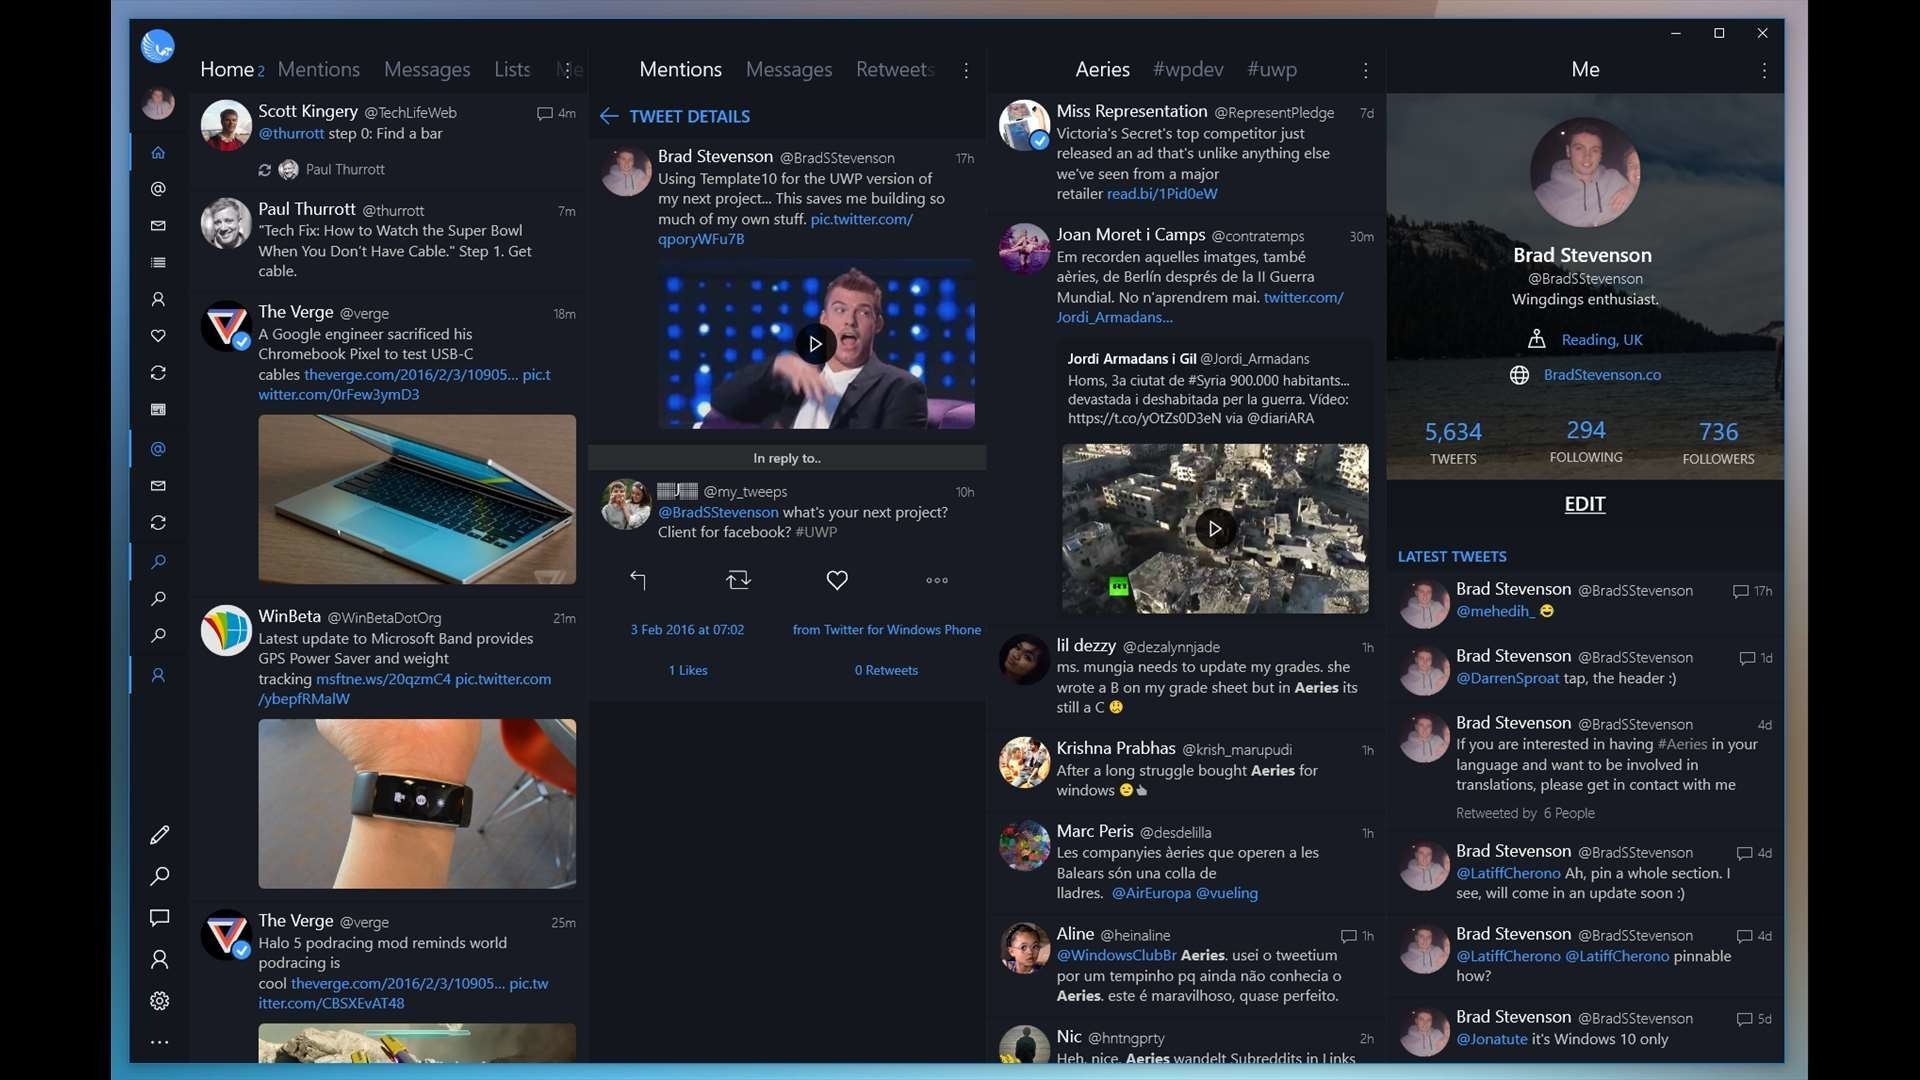Open the favorites heart icon in sidebar
The image size is (1920, 1080).
(158, 336)
